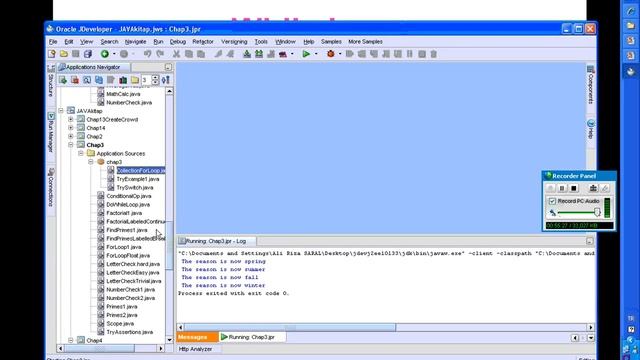This screenshot has height=360, width=640.
Task: Click the Save All toolbar icon
Action: click(x=88, y=54)
